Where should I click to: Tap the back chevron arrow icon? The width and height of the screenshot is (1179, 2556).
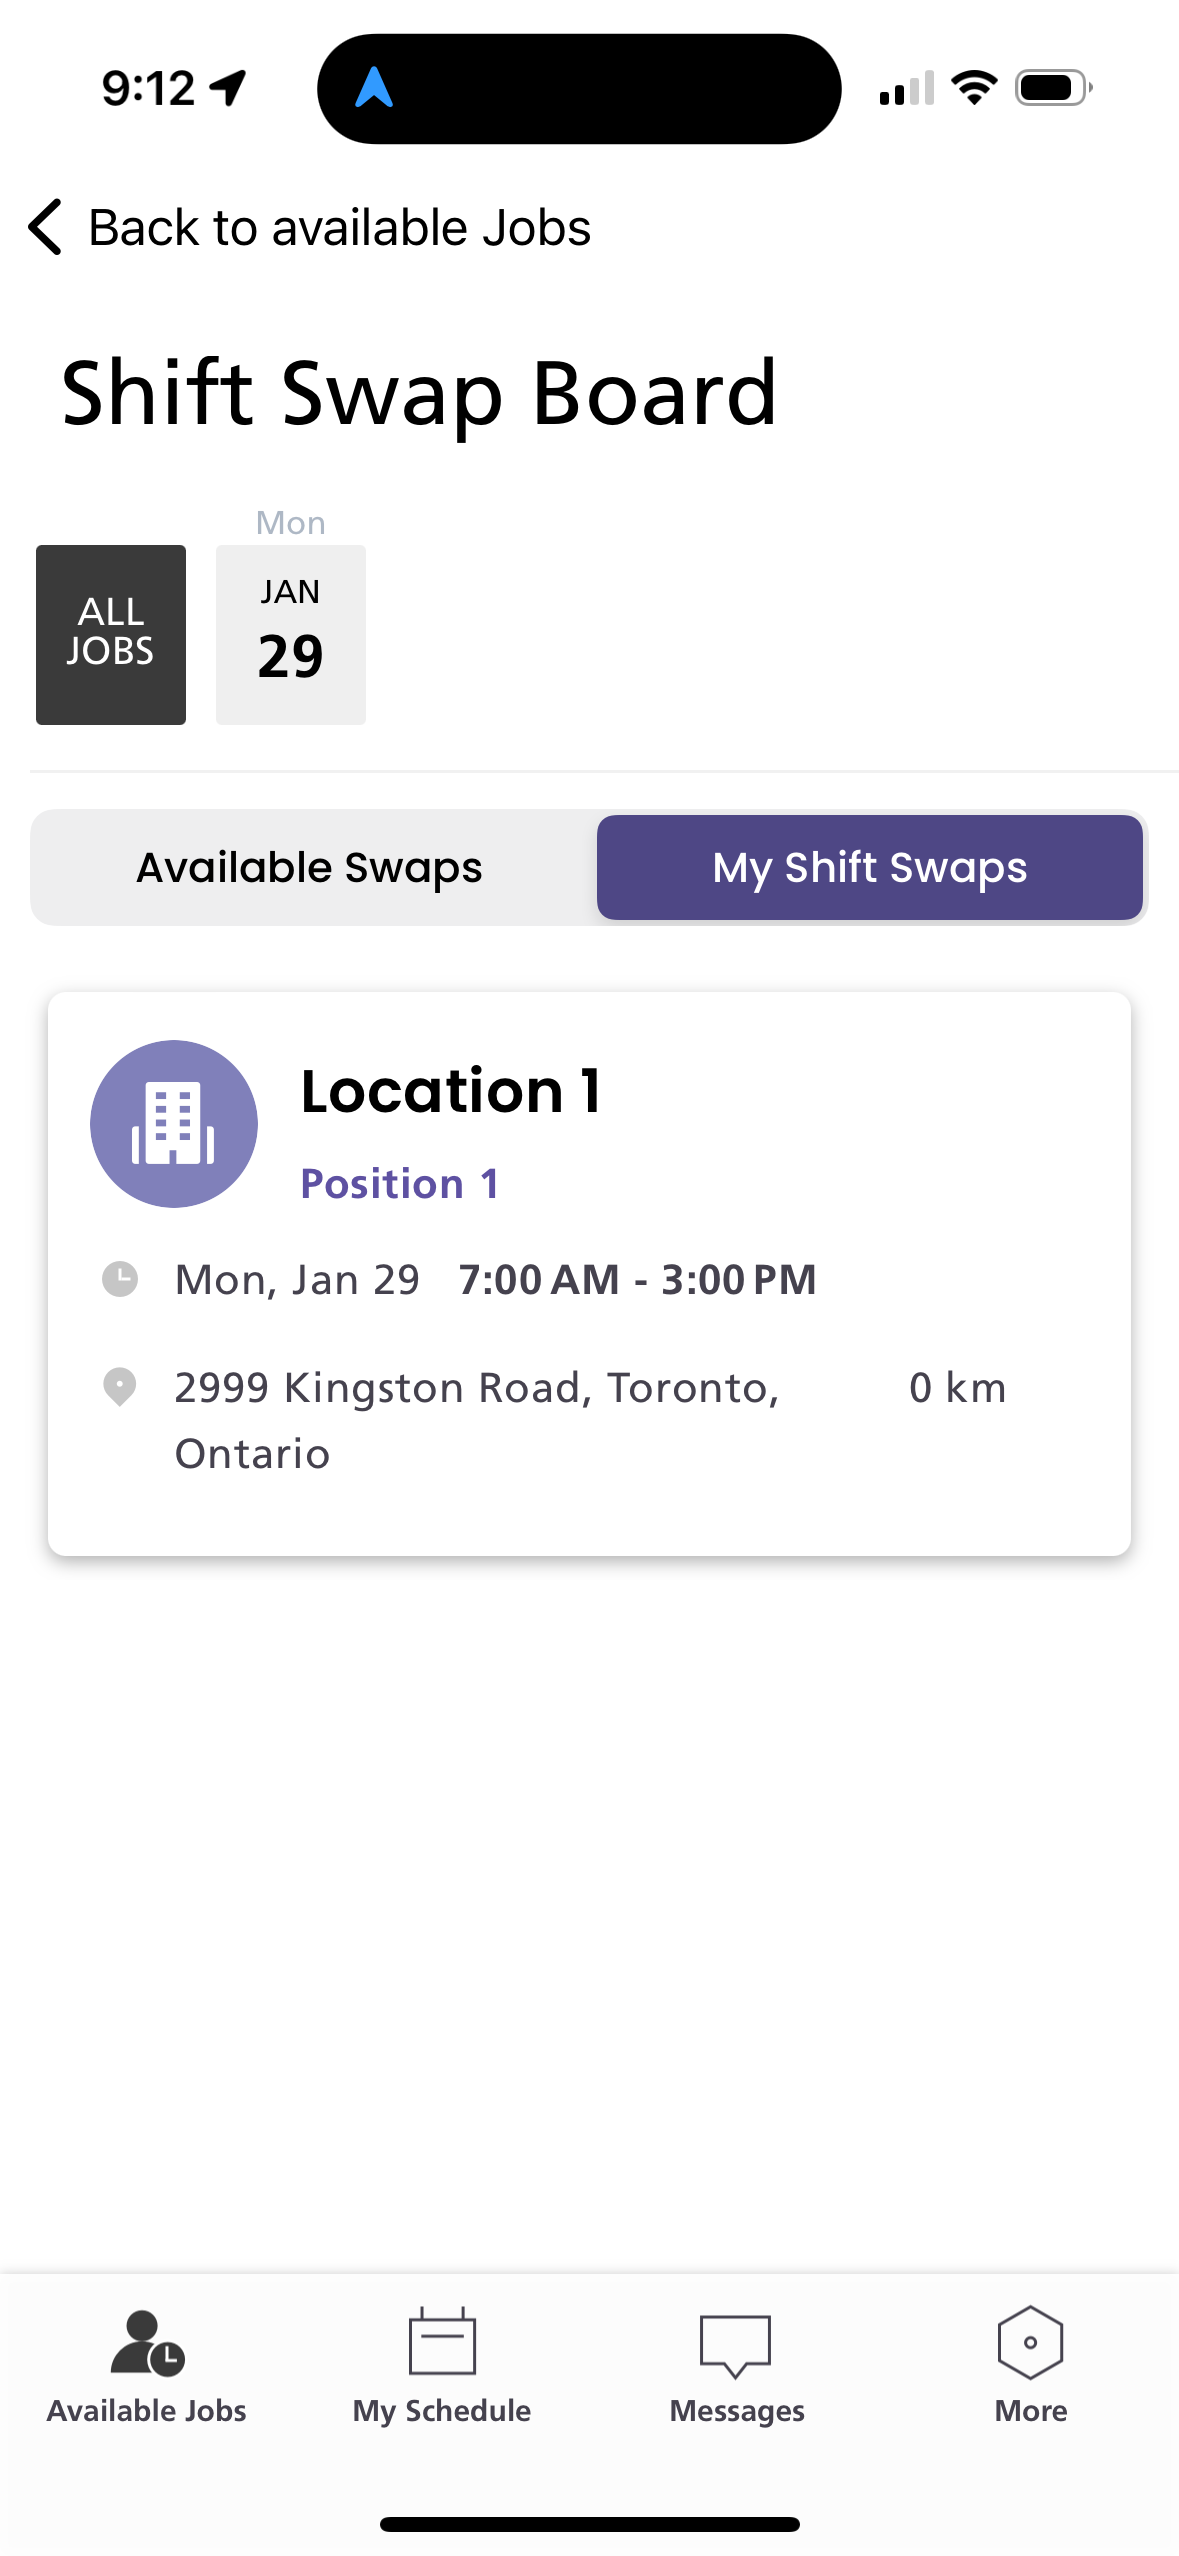pos(46,227)
